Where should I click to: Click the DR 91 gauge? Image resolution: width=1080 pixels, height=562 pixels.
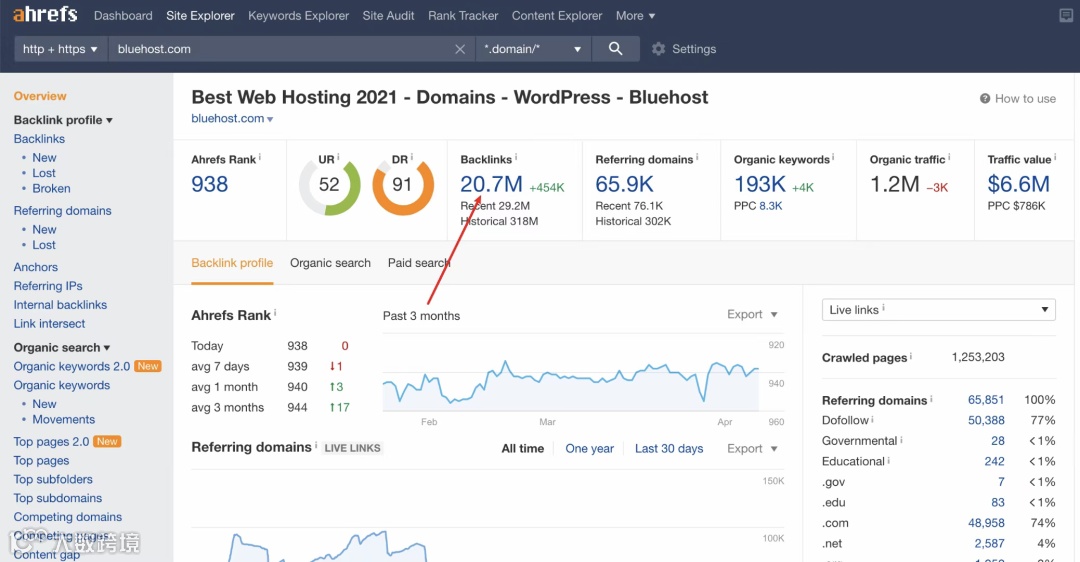tap(403, 185)
